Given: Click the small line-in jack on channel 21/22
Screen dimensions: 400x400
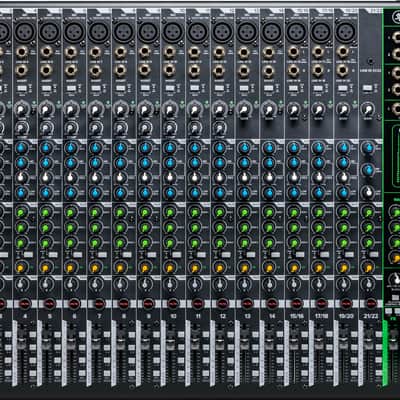Looking at the screenshot, I should [371, 61].
